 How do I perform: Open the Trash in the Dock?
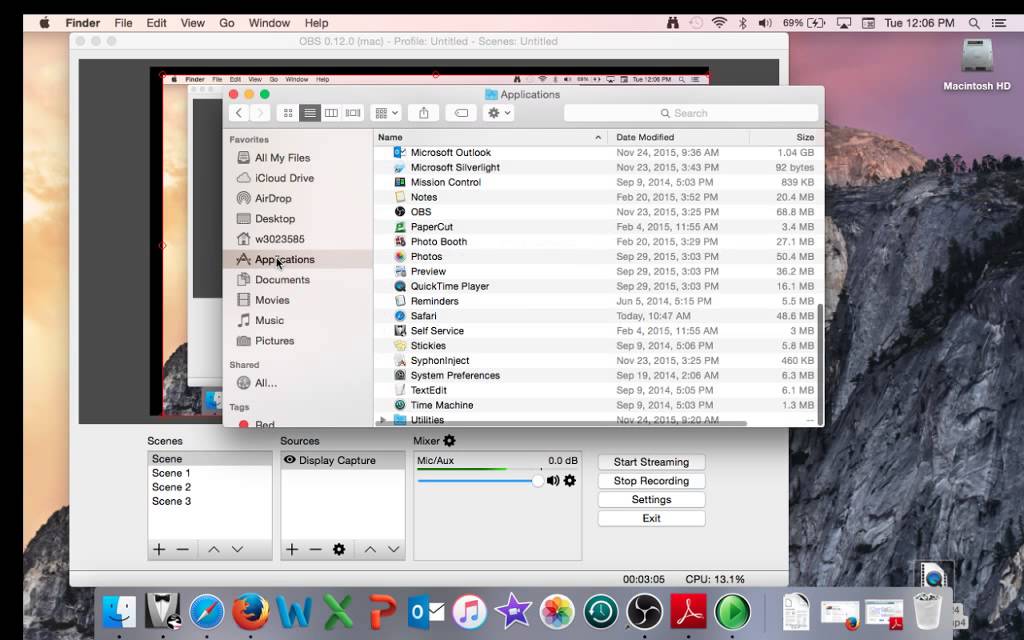(x=927, y=611)
